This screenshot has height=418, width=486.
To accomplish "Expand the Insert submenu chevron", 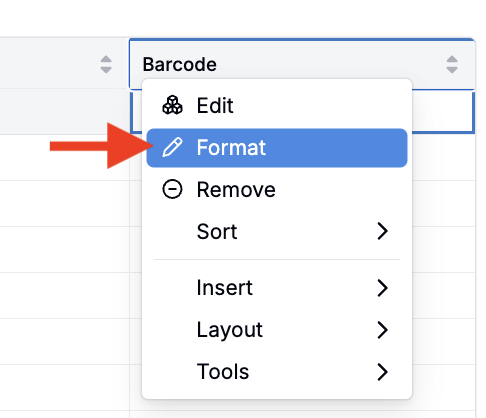I will point(382,288).
